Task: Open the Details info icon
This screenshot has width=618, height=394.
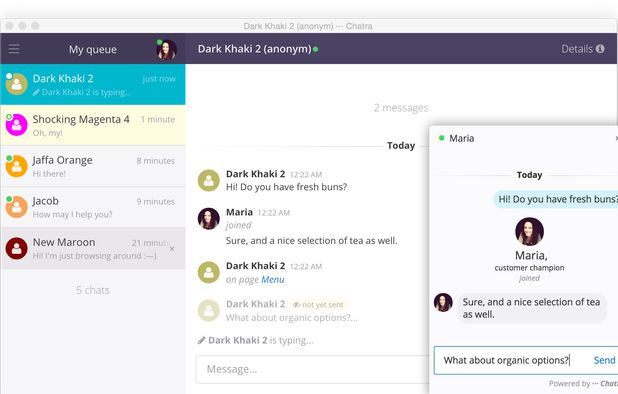Action: click(x=600, y=49)
